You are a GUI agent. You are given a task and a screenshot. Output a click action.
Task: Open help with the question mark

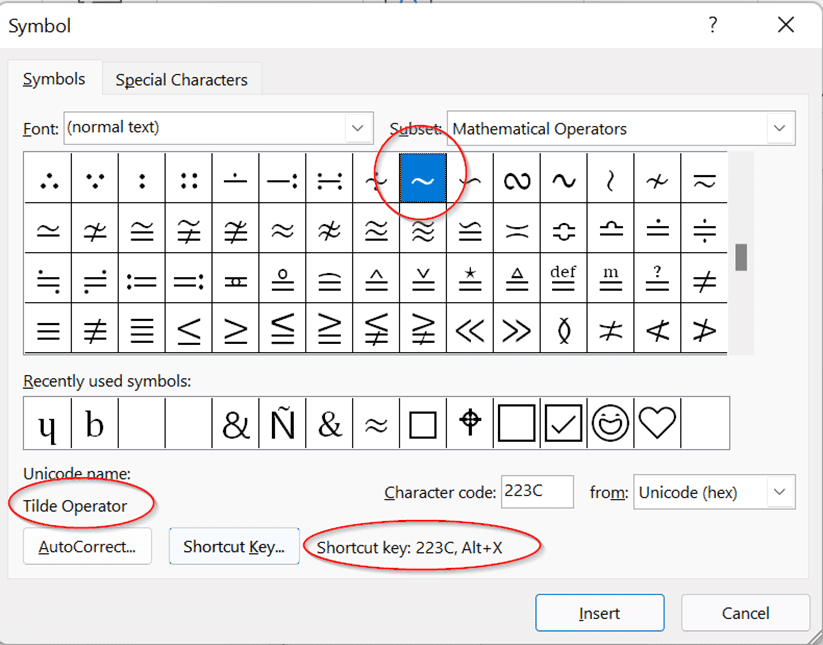pyautogui.click(x=712, y=25)
